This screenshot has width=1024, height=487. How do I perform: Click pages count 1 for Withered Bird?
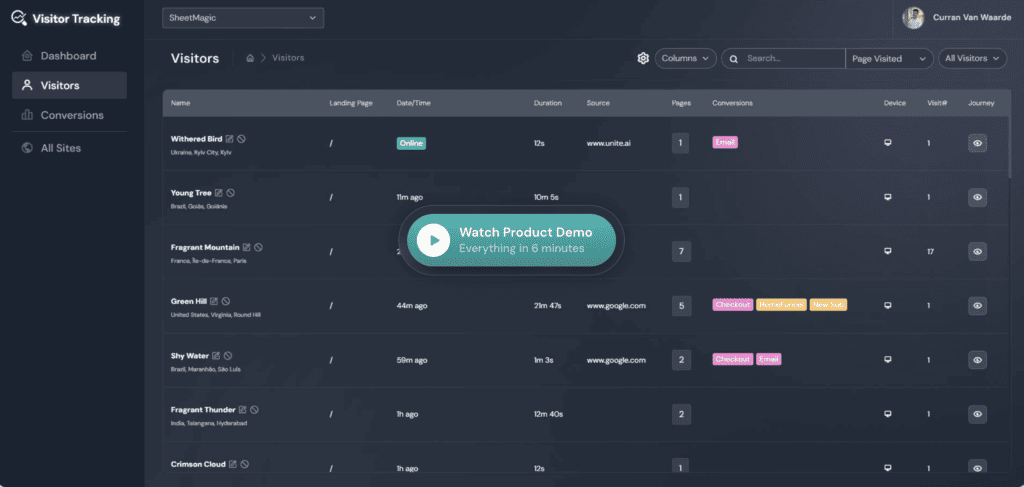tap(680, 143)
